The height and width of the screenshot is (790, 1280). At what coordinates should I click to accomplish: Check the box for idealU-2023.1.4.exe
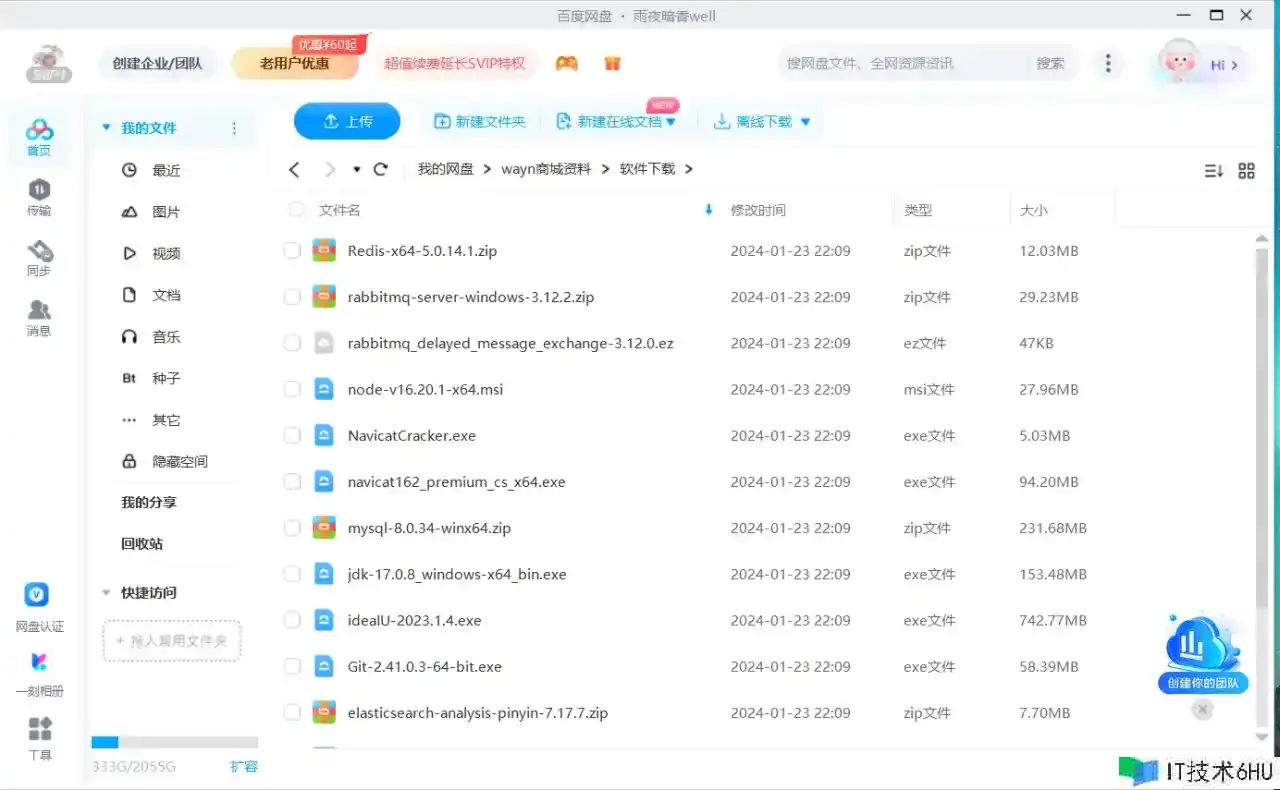(x=292, y=620)
